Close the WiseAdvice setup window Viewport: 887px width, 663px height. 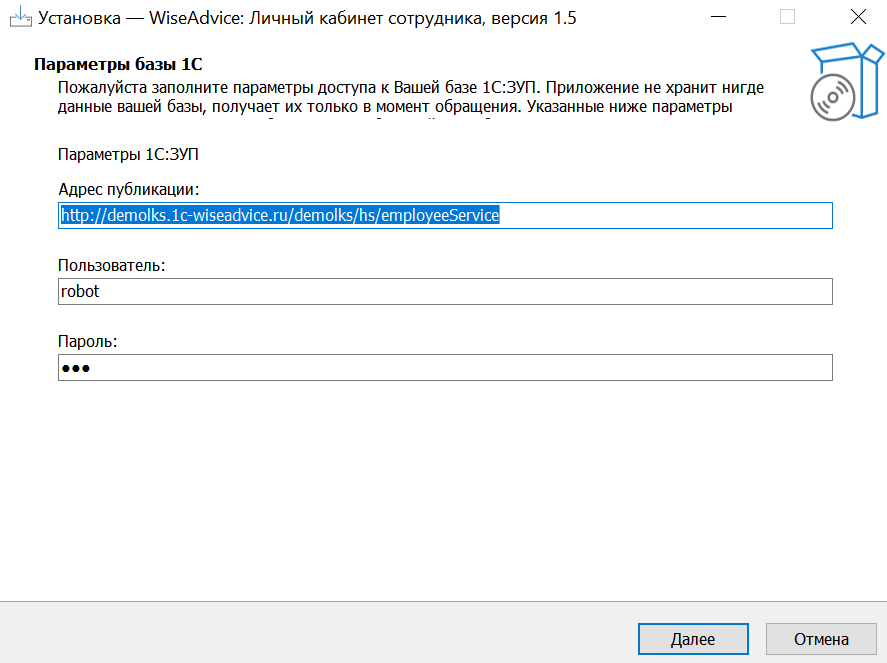857,17
